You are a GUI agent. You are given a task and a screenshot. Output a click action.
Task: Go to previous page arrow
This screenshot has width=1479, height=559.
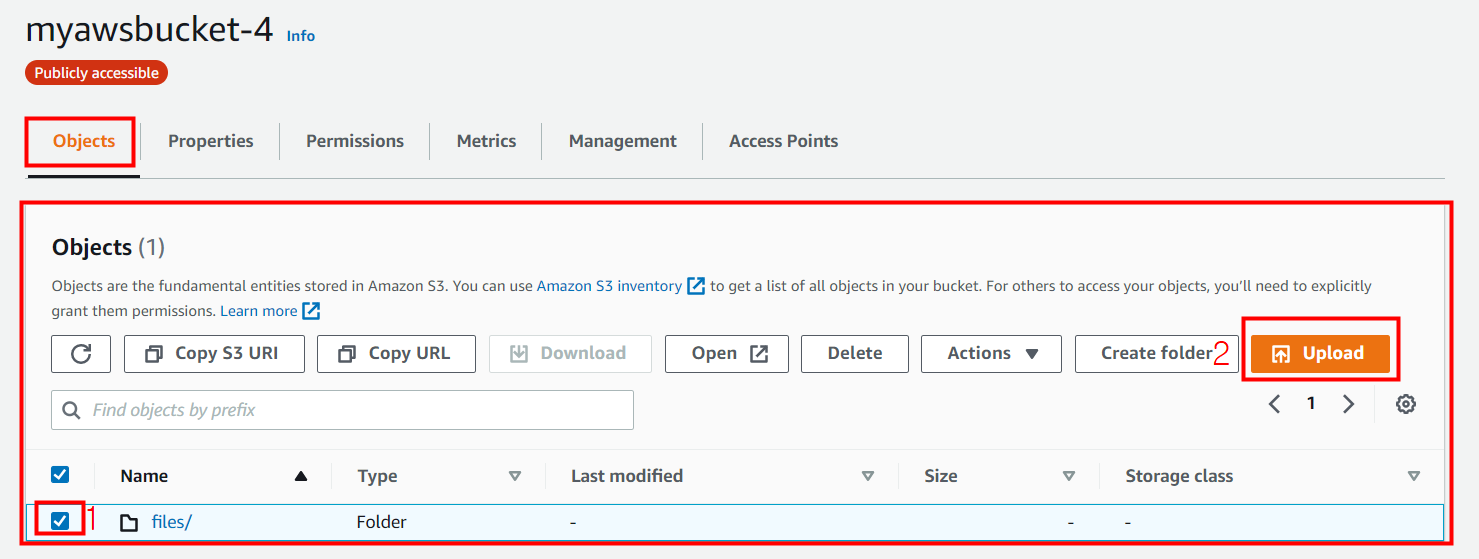(x=1274, y=404)
